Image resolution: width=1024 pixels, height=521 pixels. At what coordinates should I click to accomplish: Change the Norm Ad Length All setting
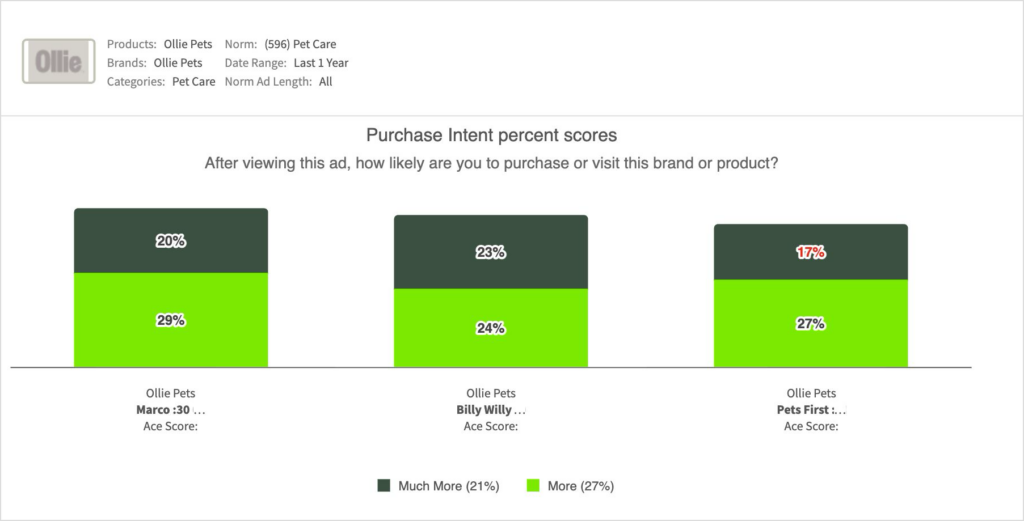click(x=326, y=82)
